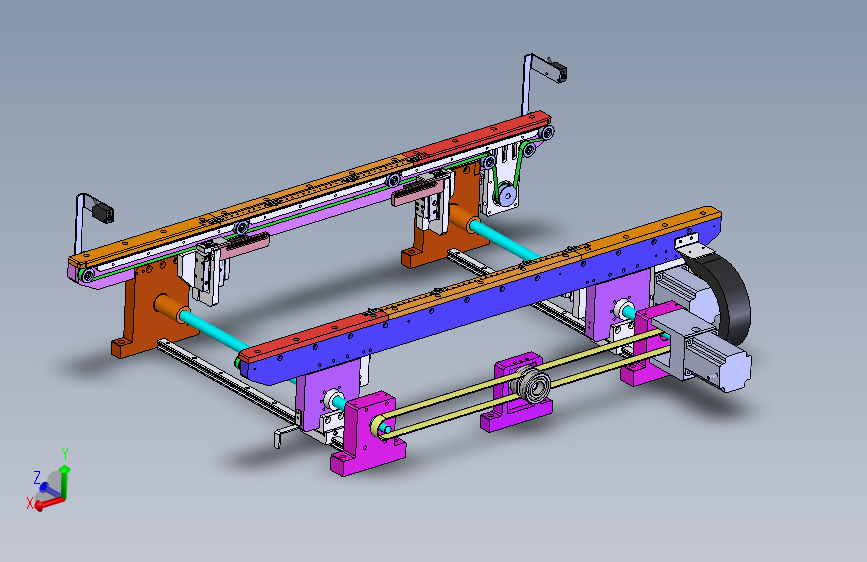Click the red X axis of the orientation triad
This screenshot has width=867, height=562.
[50, 503]
